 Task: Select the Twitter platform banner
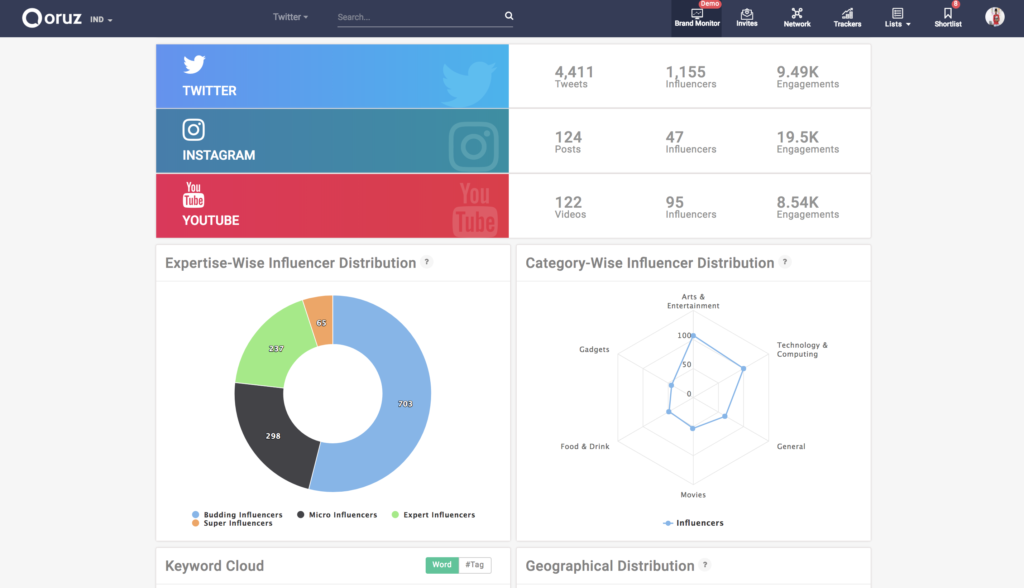coord(332,76)
